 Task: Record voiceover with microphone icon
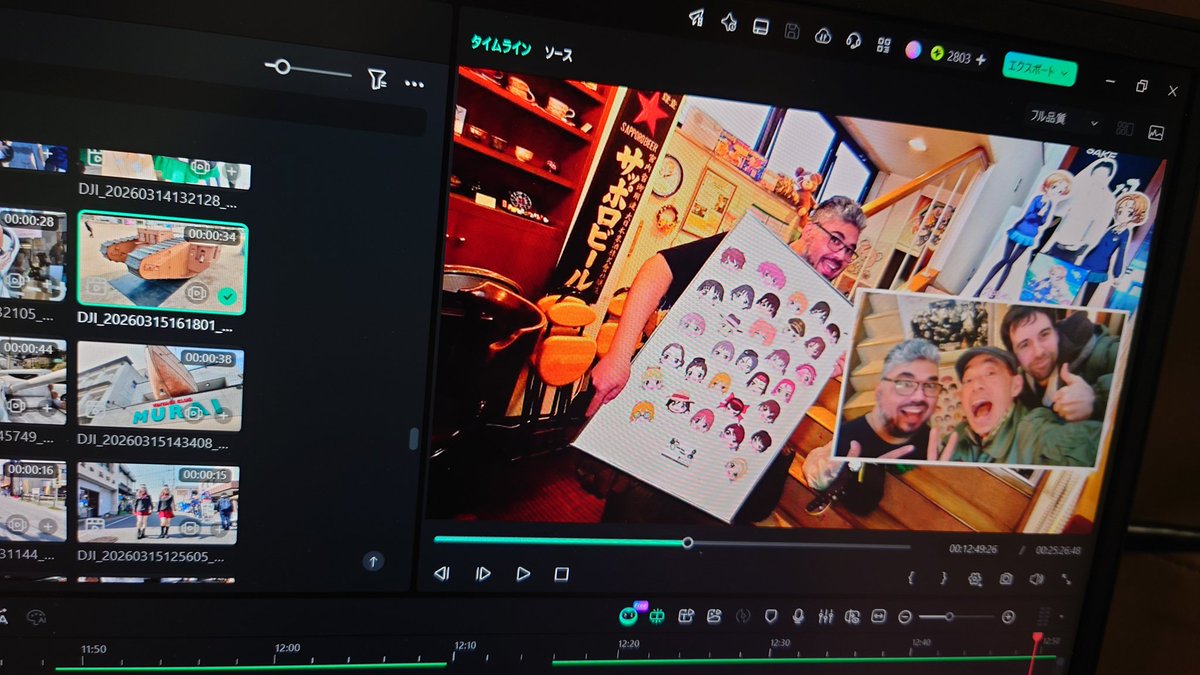click(798, 616)
